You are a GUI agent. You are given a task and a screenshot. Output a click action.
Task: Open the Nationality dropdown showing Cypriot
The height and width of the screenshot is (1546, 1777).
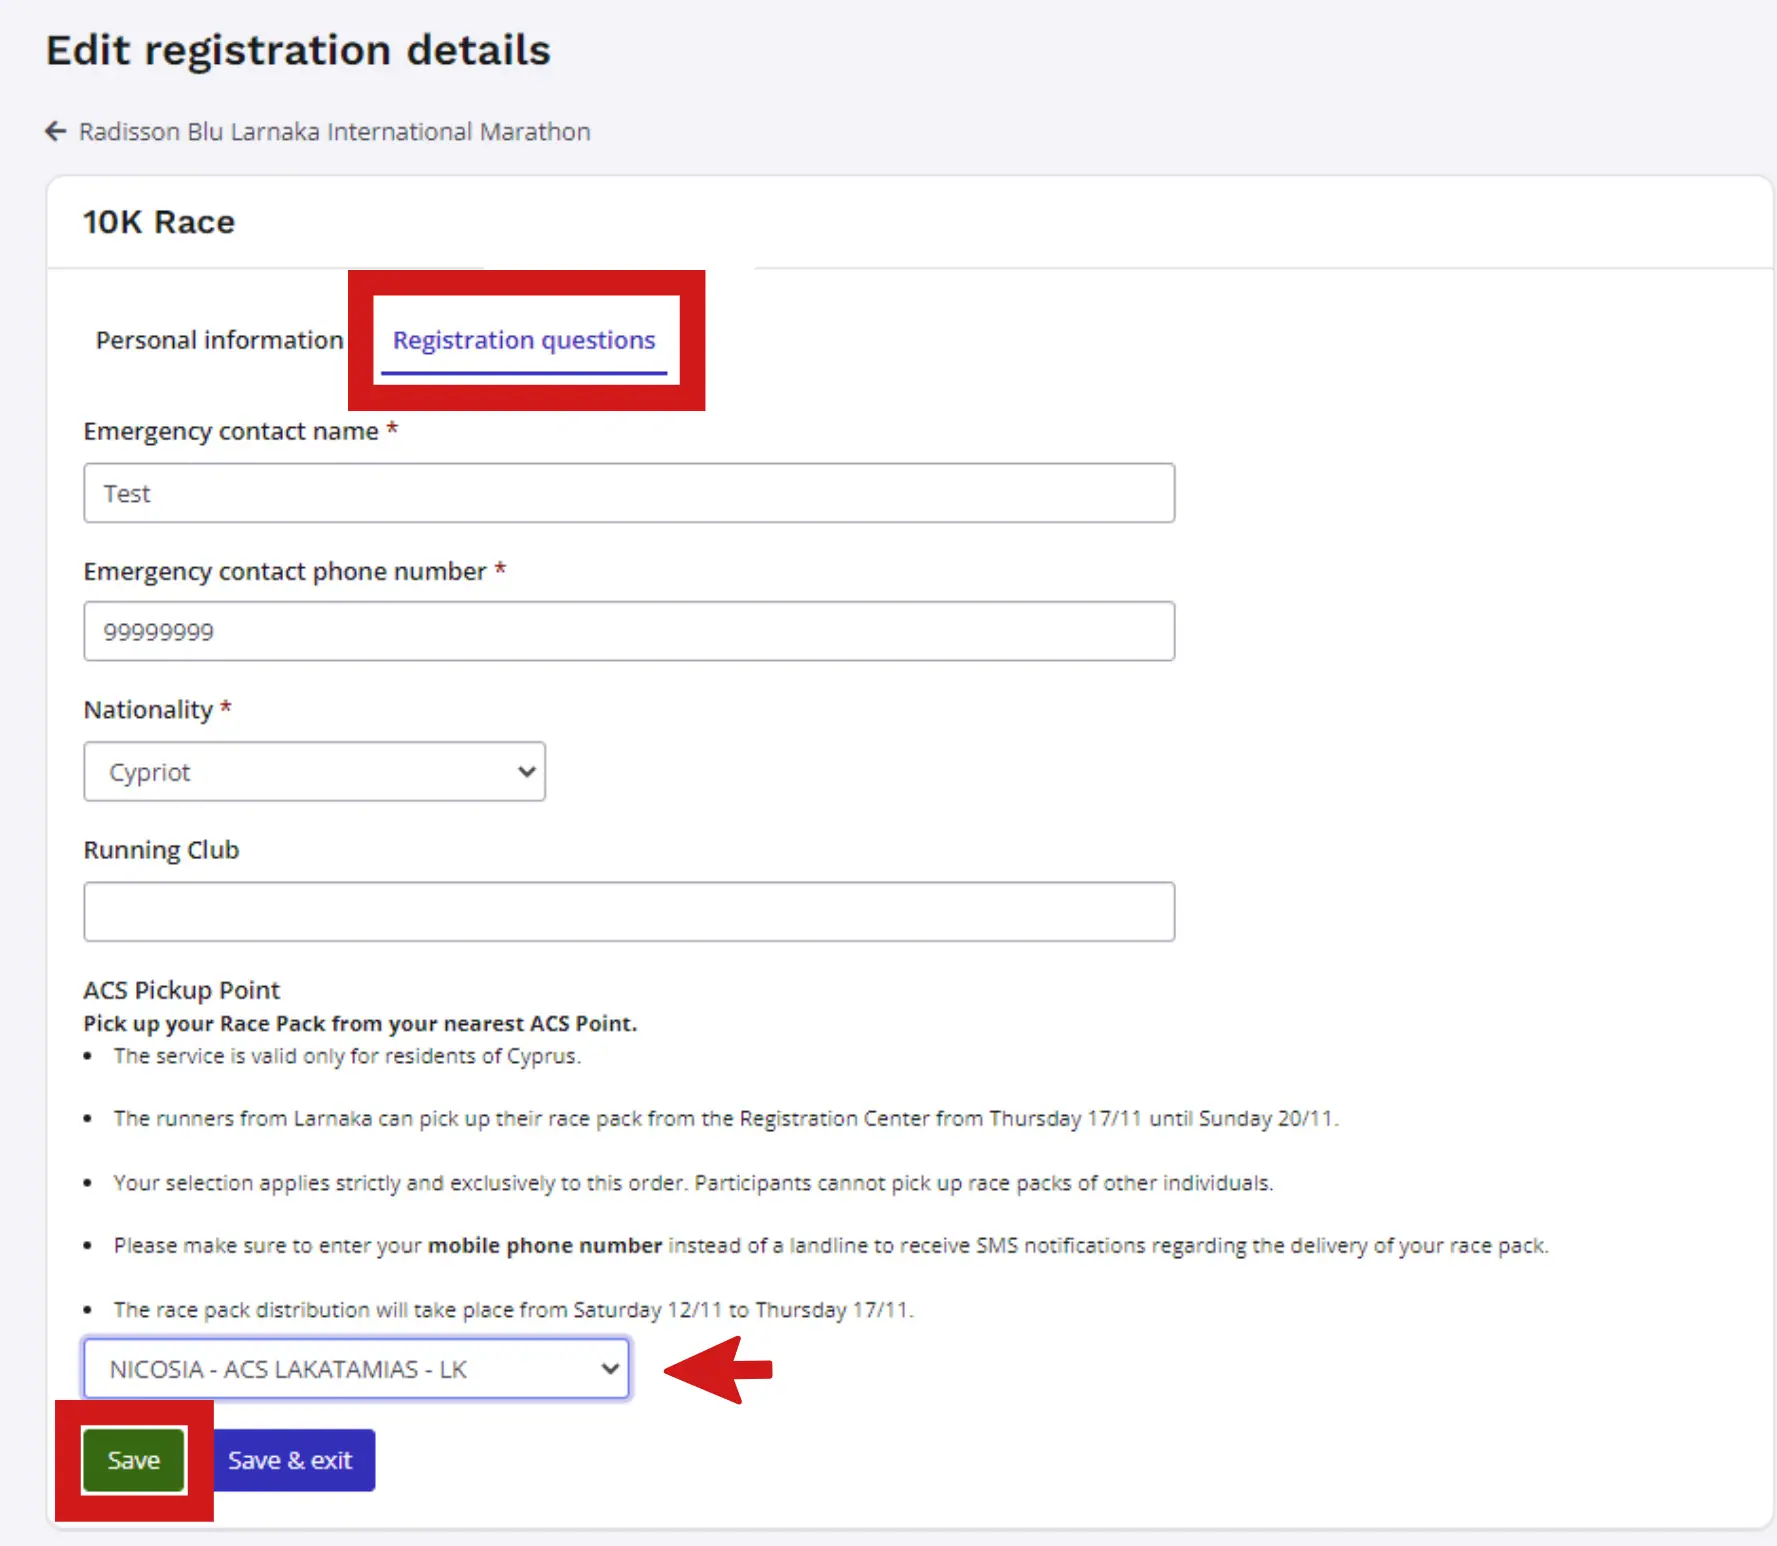point(315,771)
